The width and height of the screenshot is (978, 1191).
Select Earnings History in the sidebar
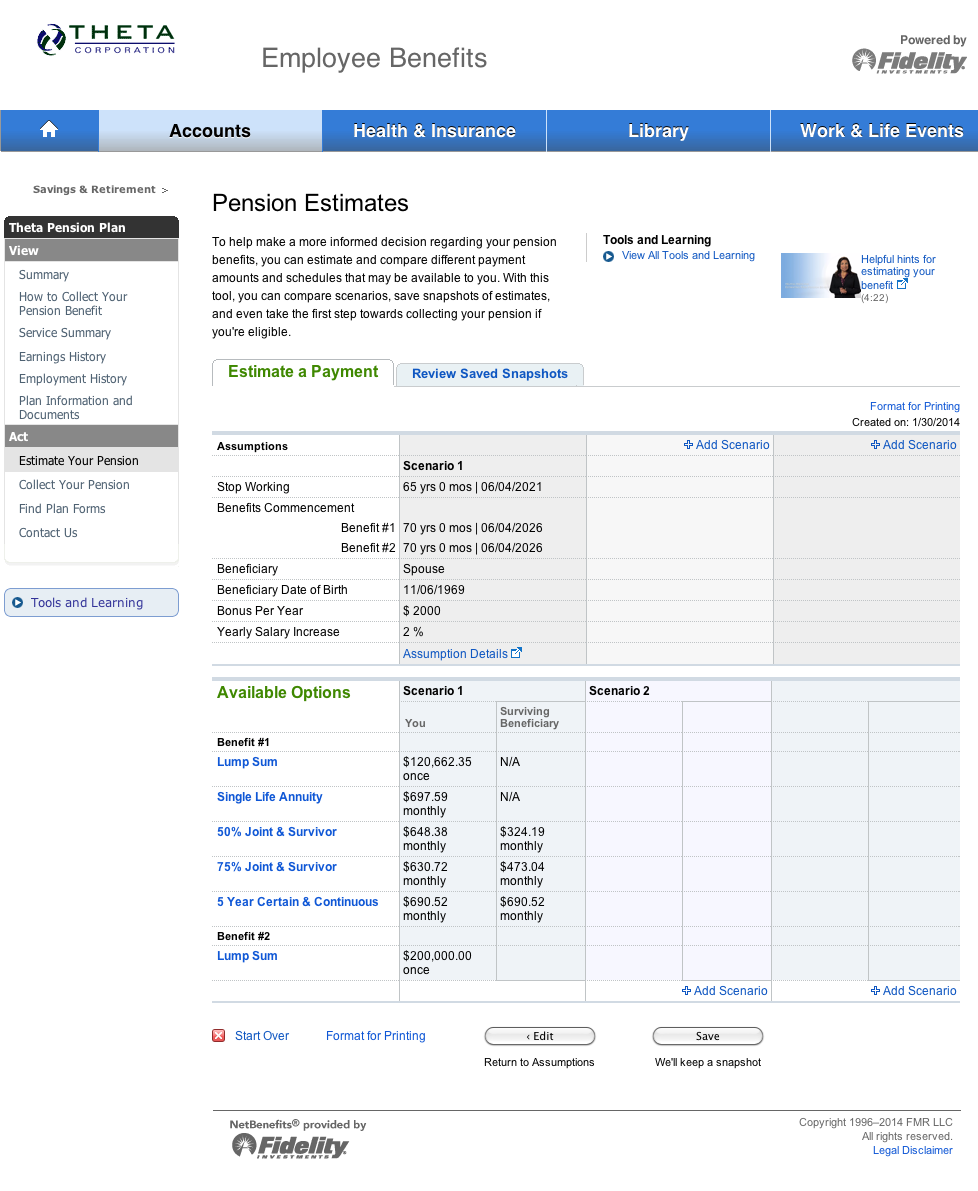62,357
